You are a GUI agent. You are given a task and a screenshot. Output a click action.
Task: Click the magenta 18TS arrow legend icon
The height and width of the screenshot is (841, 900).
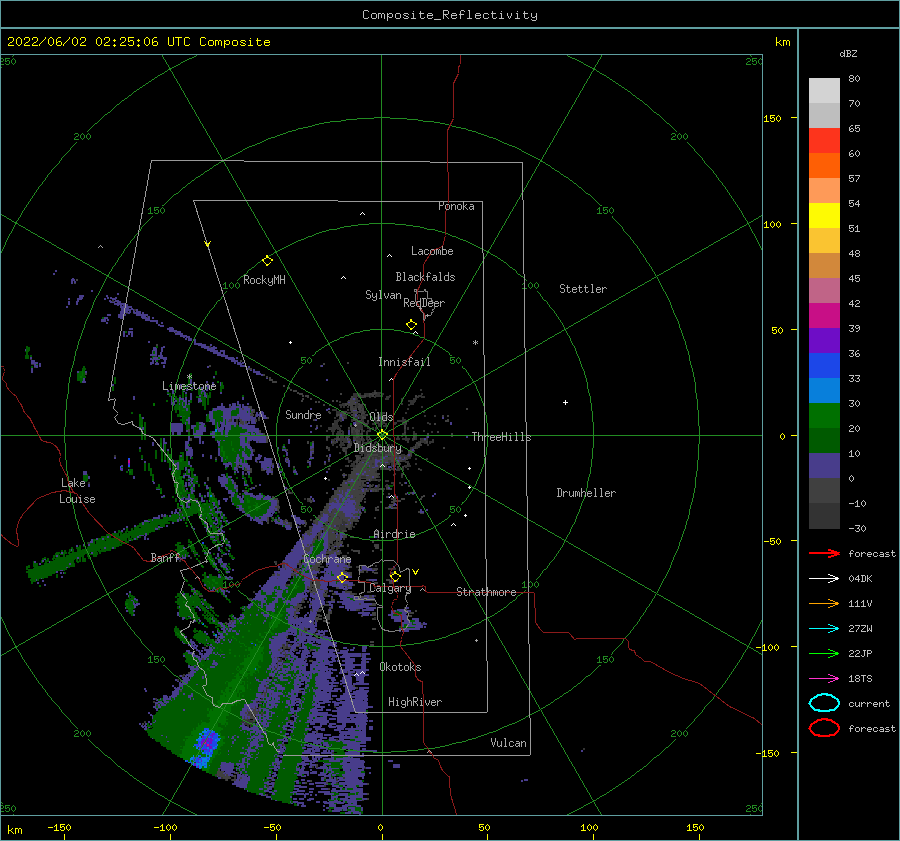point(824,679)
